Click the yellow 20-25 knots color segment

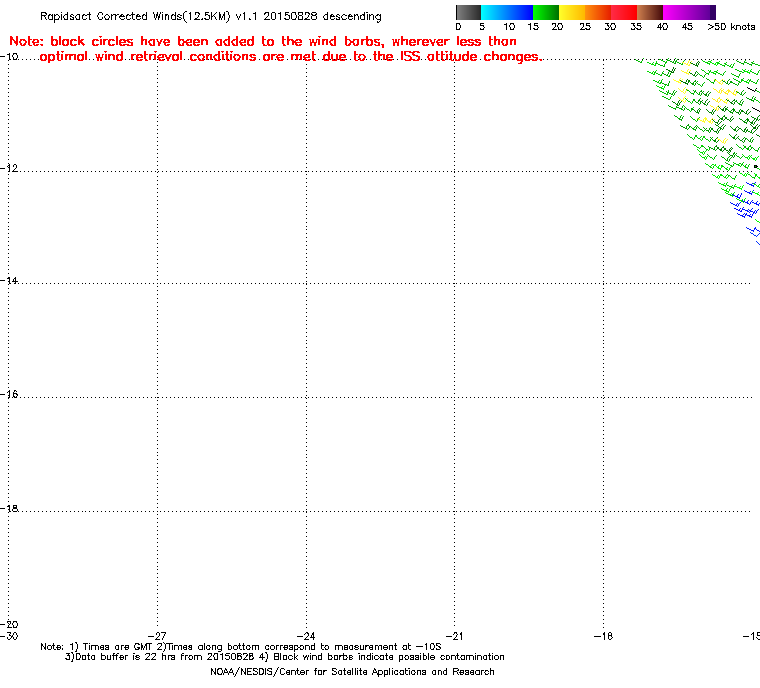point(572,12)
